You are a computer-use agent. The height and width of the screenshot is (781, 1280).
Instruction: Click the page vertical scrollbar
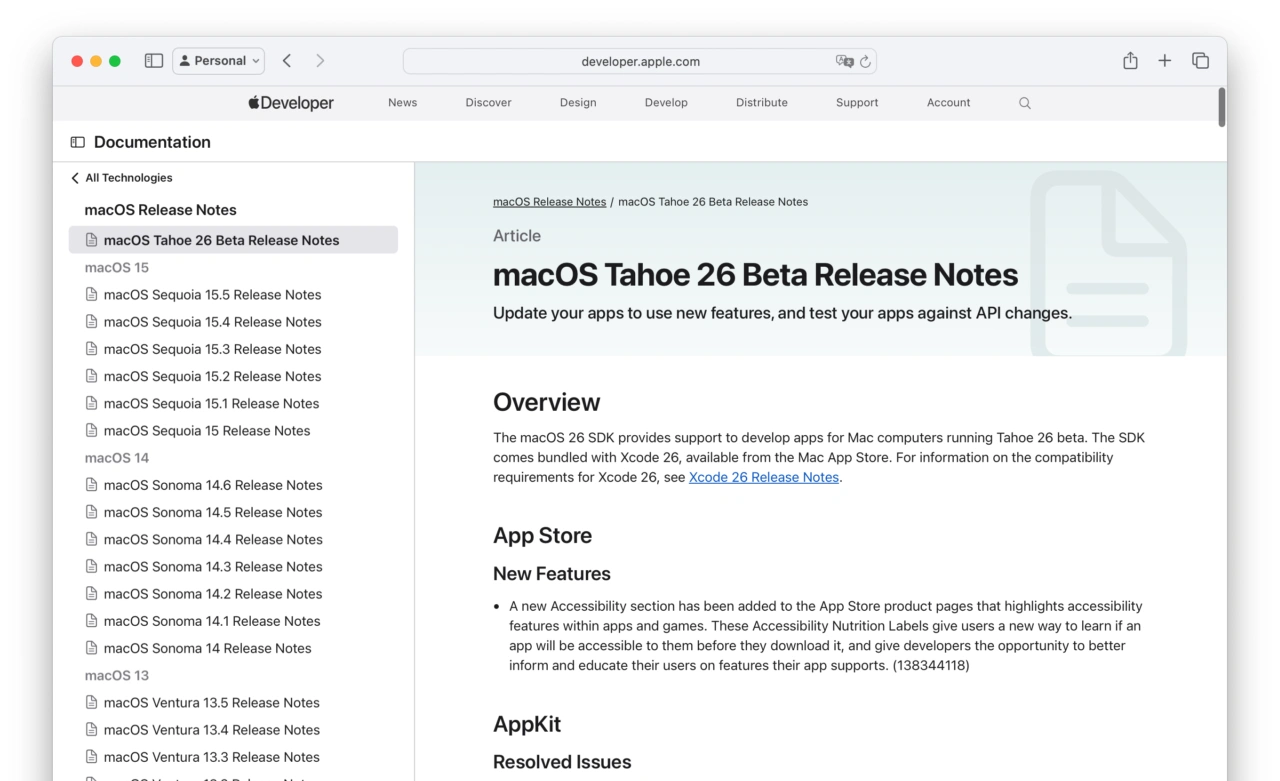(x=1221, y=108)
